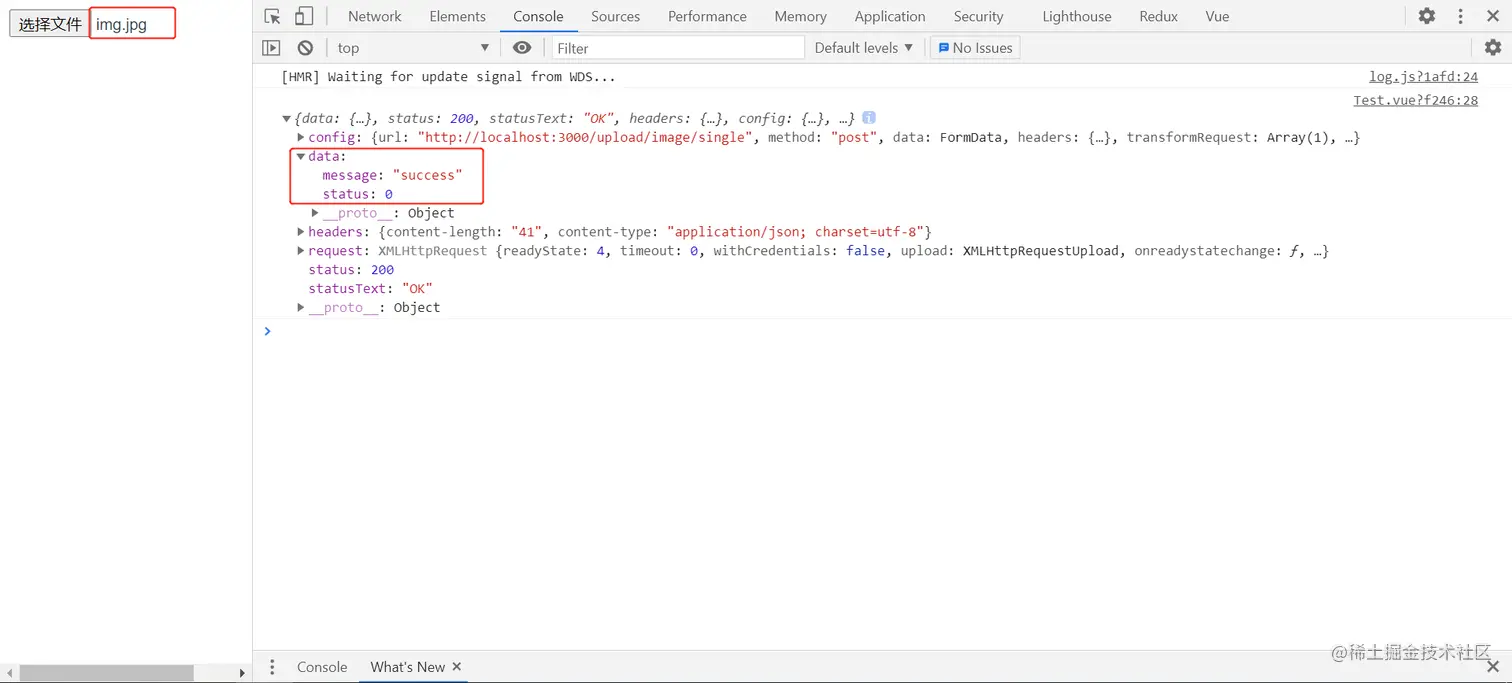Open the Default levels dropdown
Image resolution: width=1512 pixels, height=683 pixels.
pos(863,48)
